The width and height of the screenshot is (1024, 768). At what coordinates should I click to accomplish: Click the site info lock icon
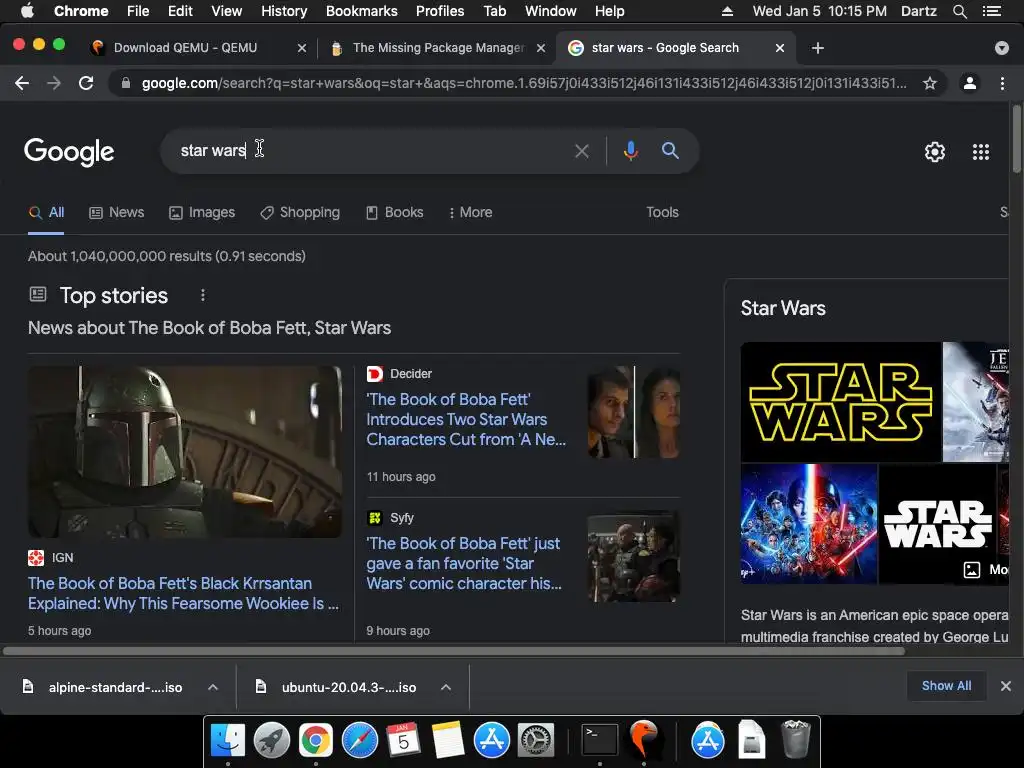tap(126, 83)
